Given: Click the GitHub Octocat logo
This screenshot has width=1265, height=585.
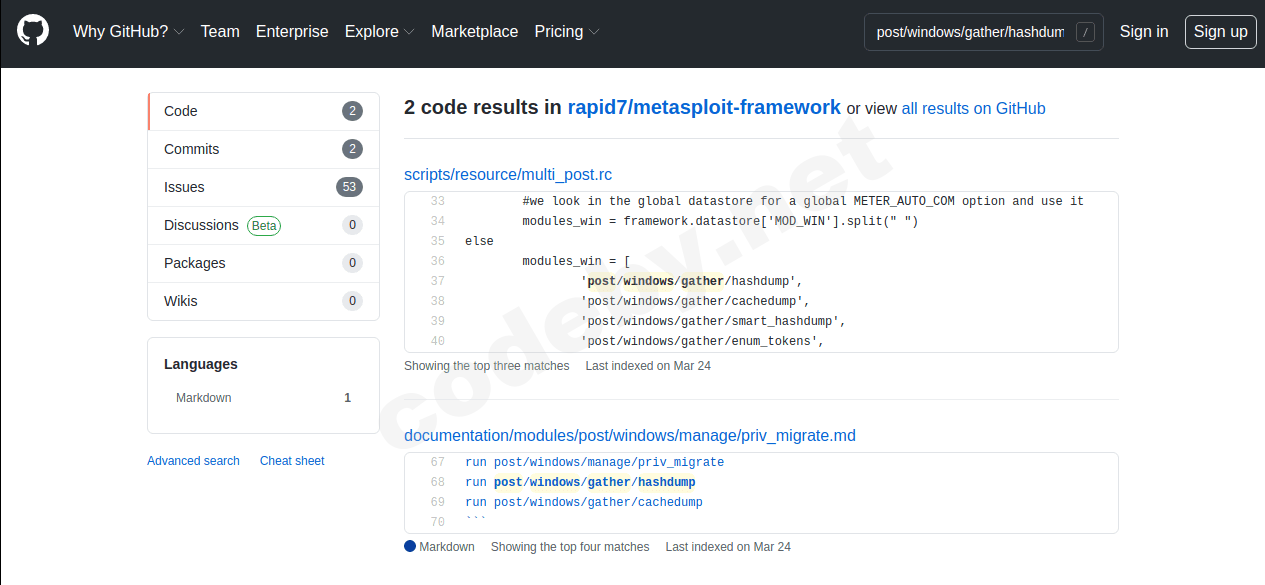Looking at the screenshot, I should click(x=33, y=31).
